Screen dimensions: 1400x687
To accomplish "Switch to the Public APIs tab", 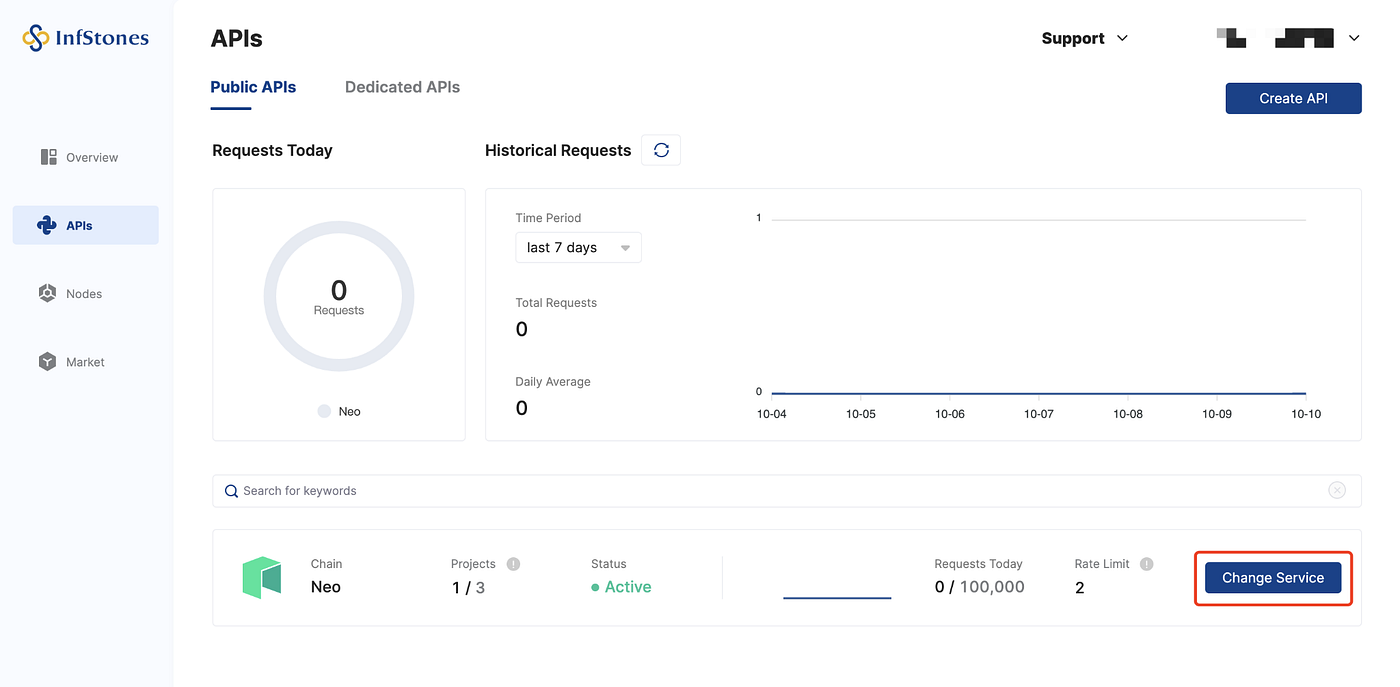I will 253,87.
